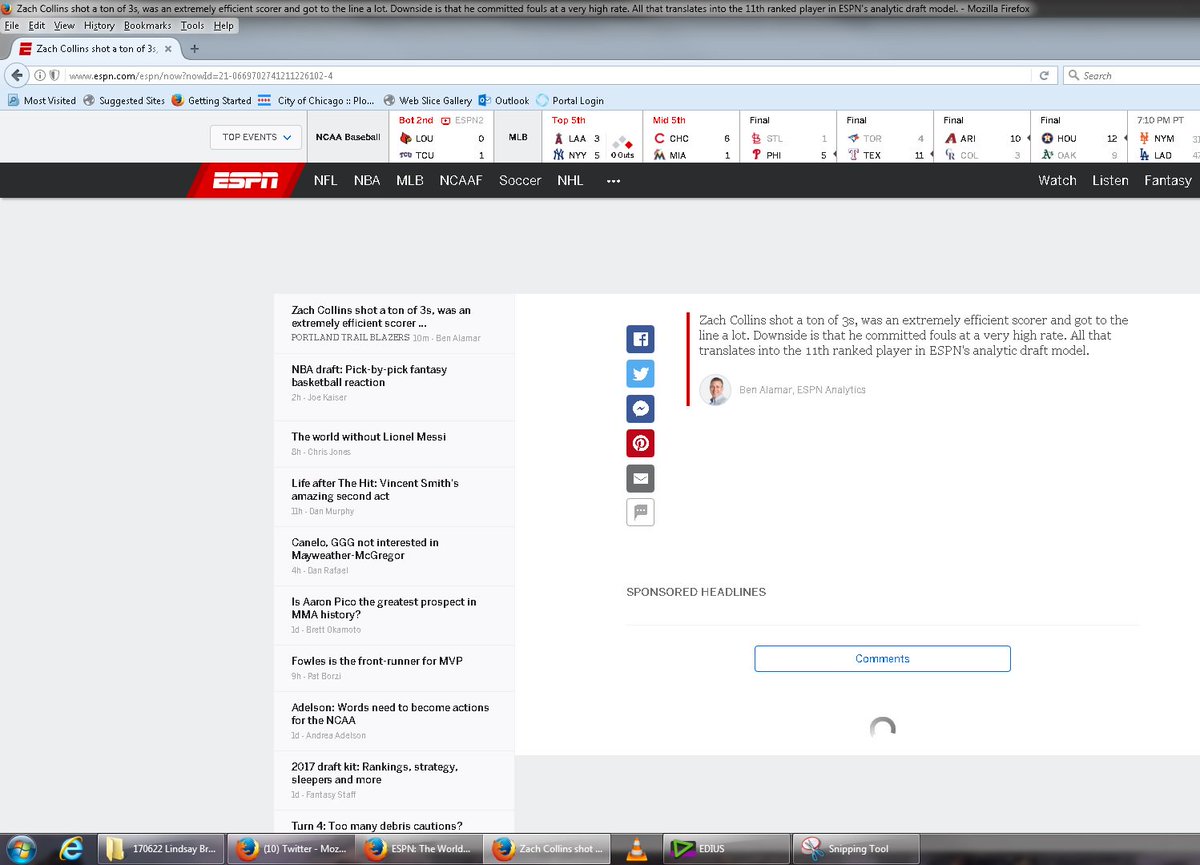
Task: Open Web Slice Gallery bookmark
Action: tap(426, 100)
